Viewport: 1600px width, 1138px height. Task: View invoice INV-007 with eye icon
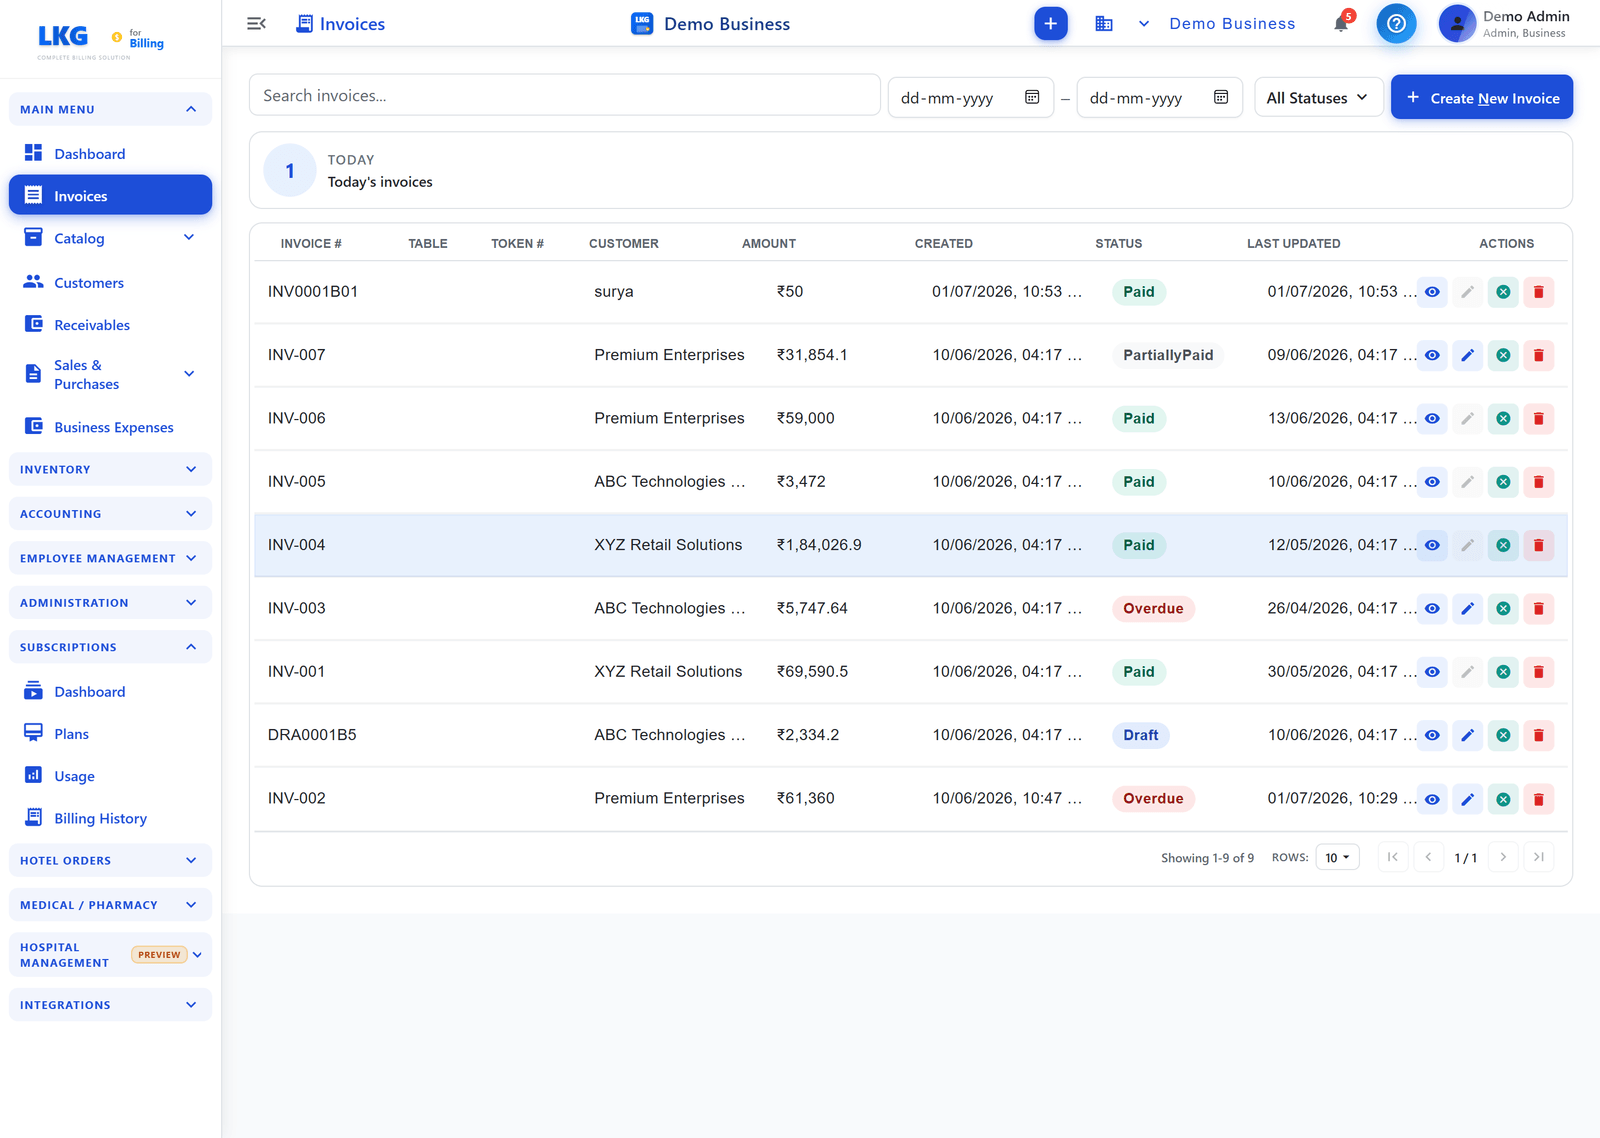coord(1432,355)
